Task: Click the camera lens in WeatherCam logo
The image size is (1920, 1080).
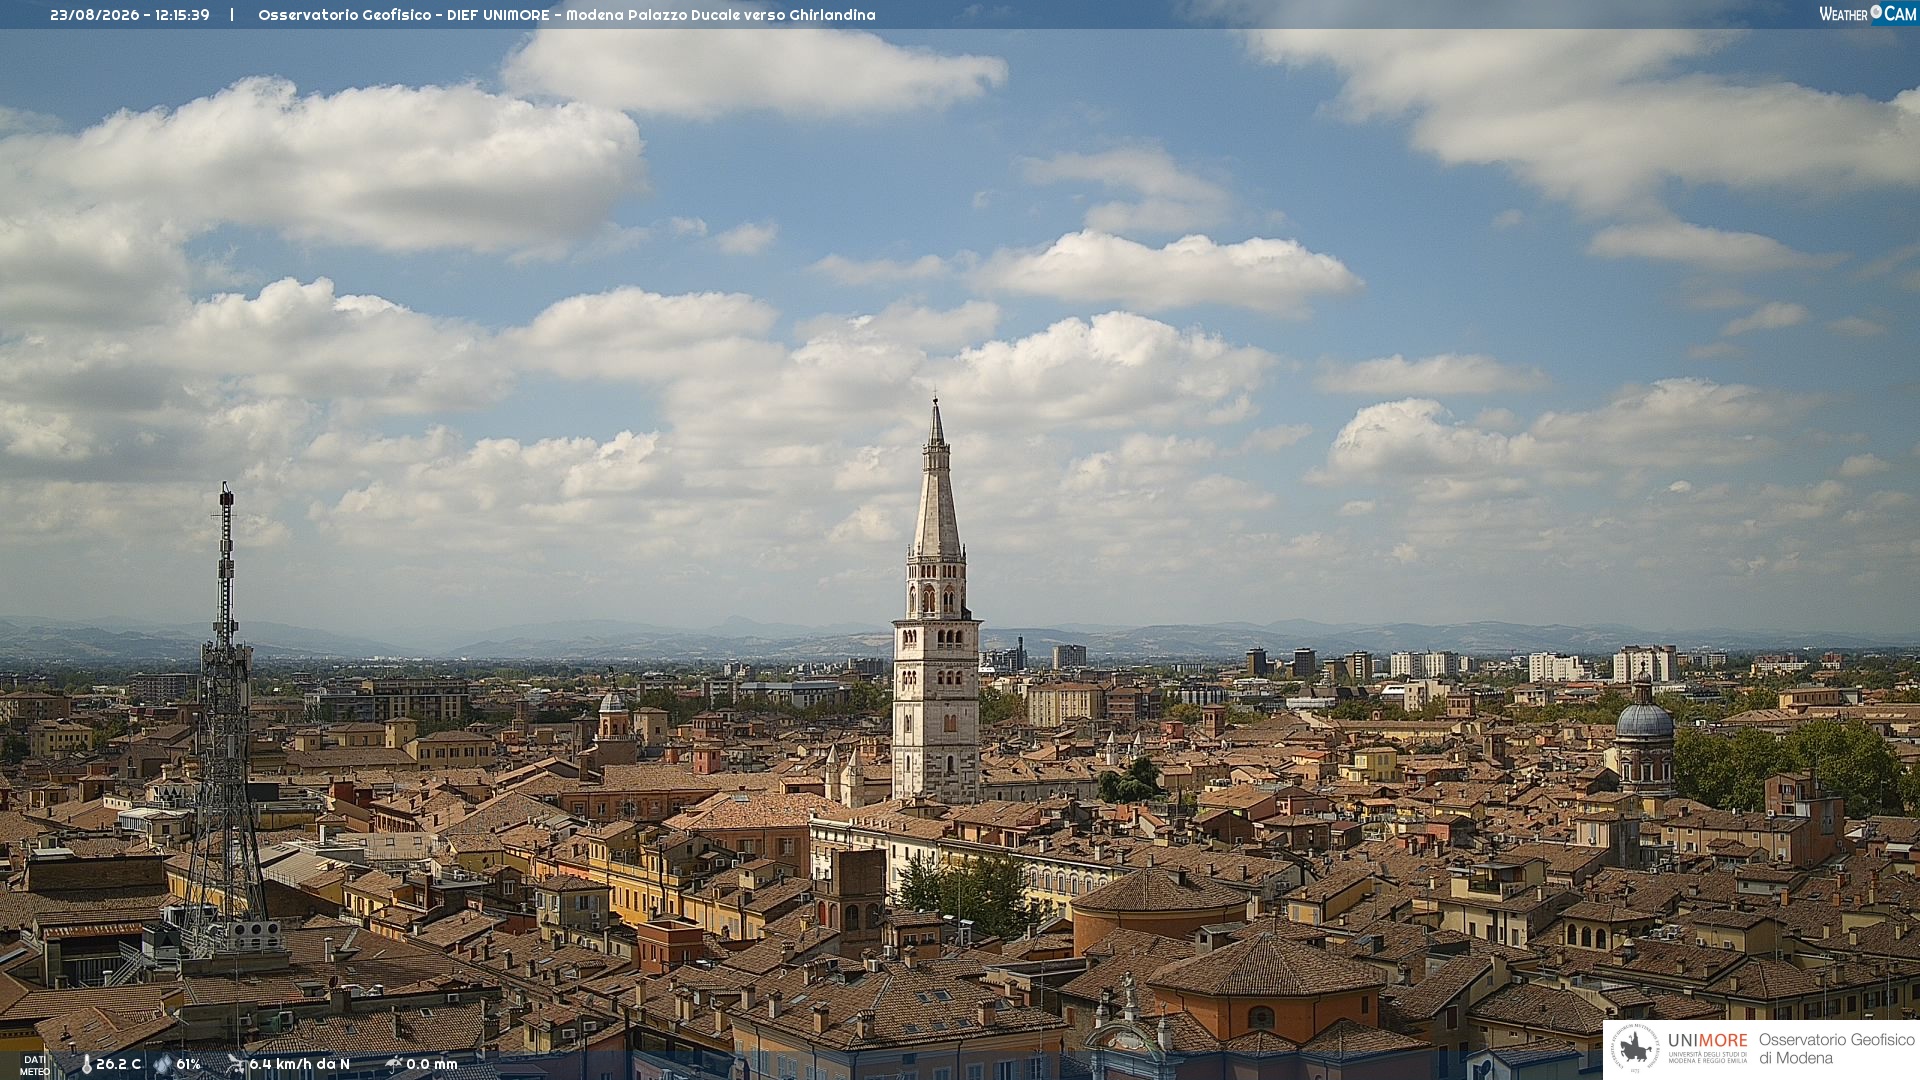Action: [x=1876, y=12]
